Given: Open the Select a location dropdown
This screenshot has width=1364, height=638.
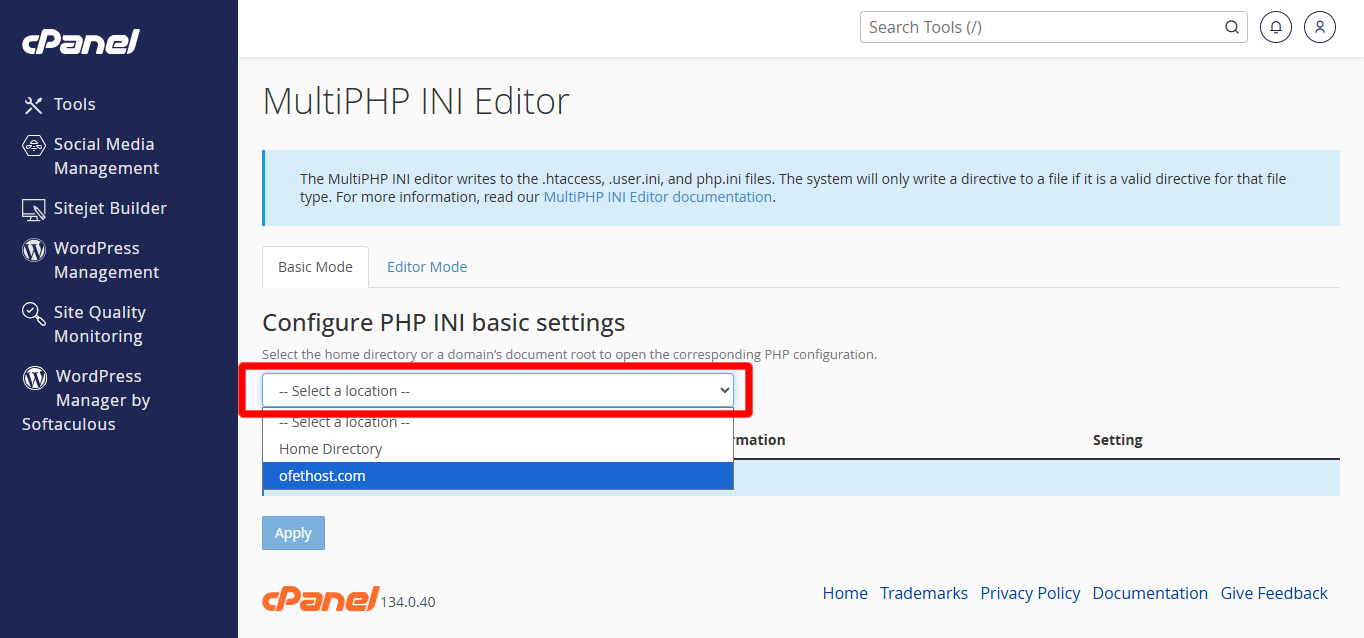Looking at the screenshot, I should pyautogui.click(x=498, y=390).
